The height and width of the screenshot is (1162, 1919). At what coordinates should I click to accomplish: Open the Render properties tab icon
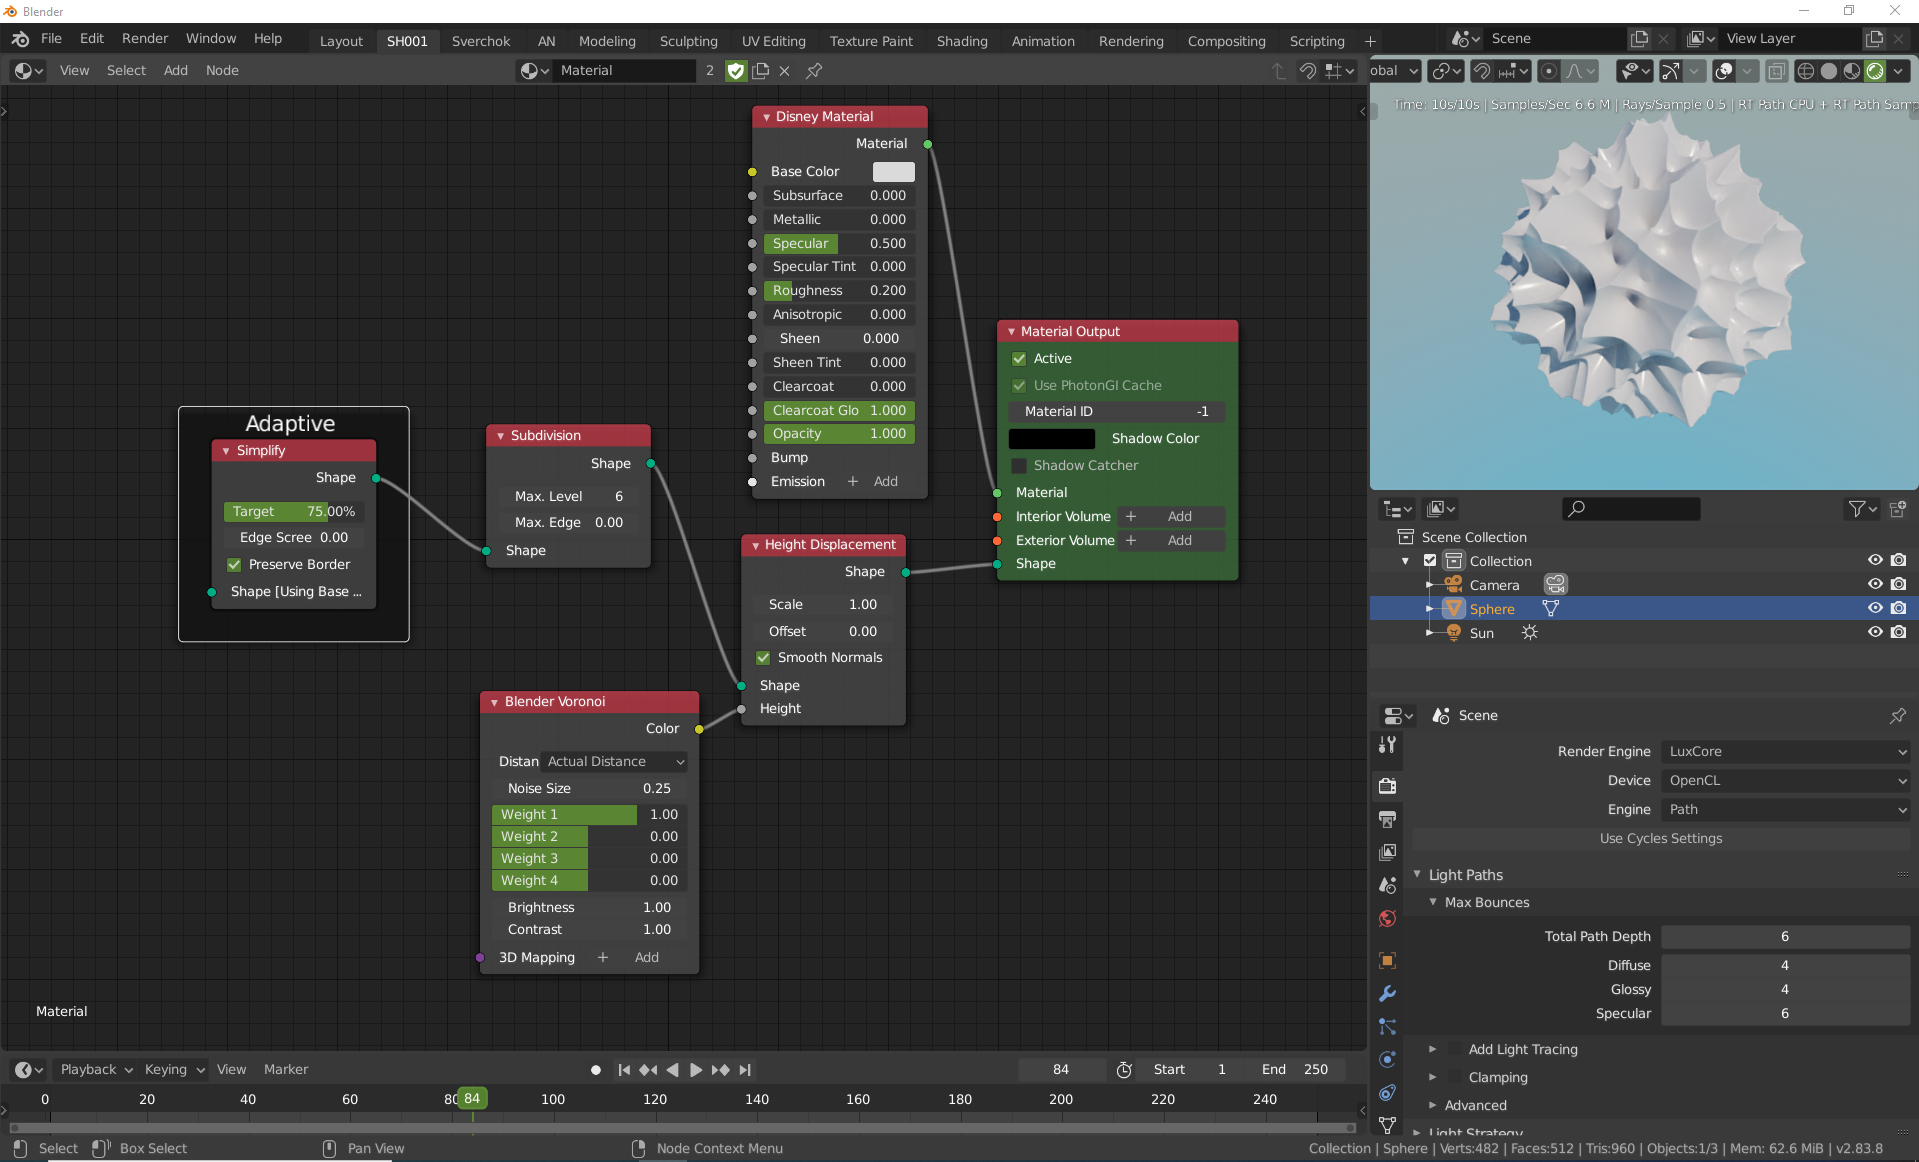(1387, 786)
